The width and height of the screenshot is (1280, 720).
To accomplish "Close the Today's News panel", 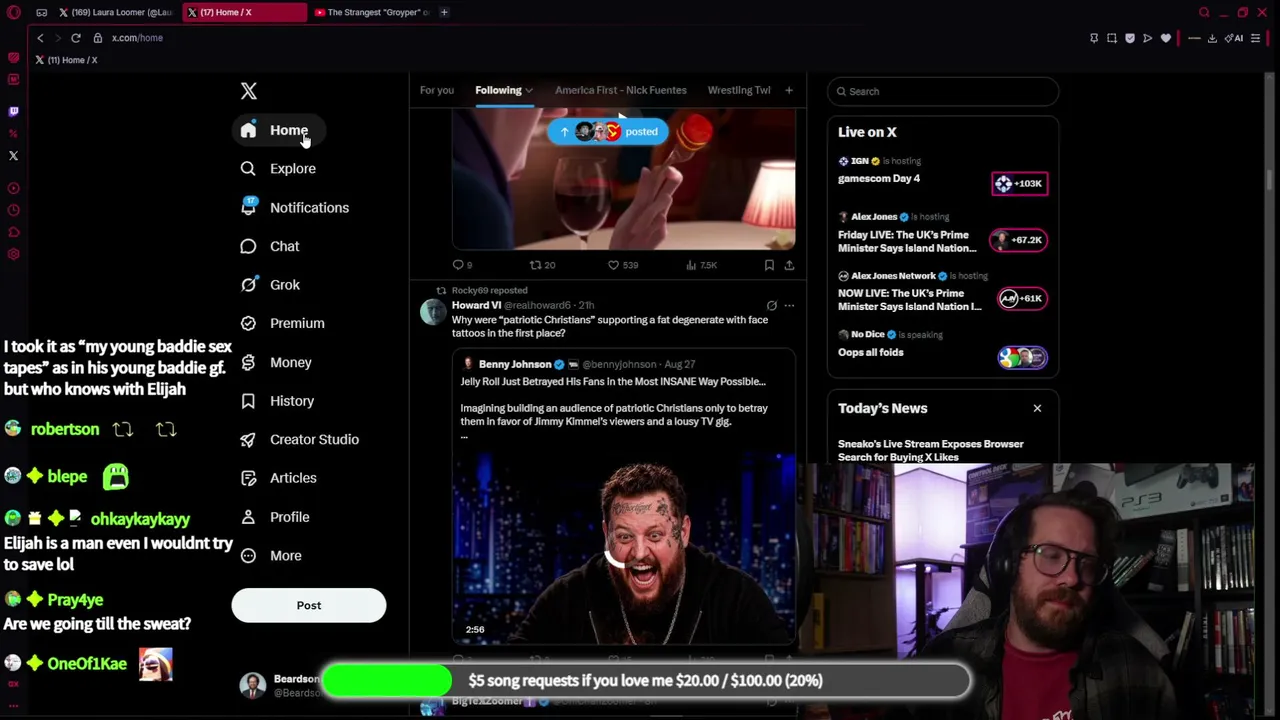I will tap(1037, 408).
